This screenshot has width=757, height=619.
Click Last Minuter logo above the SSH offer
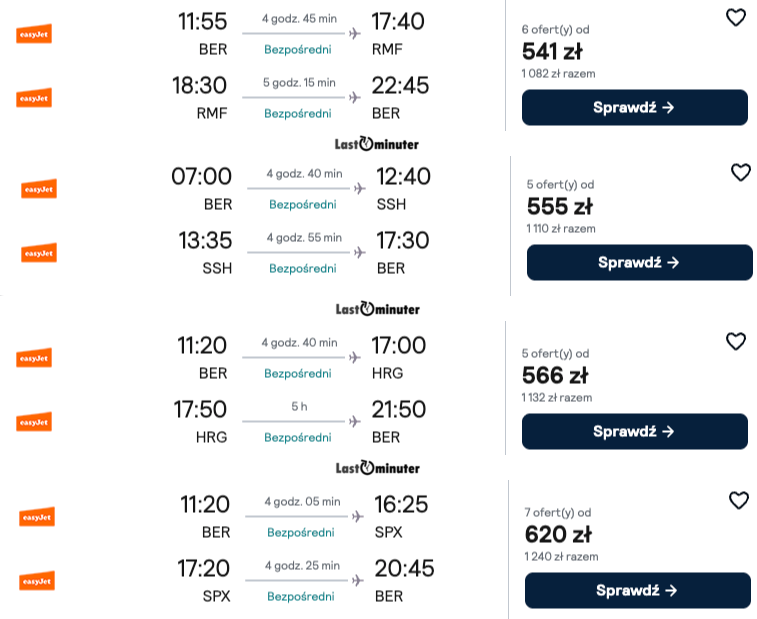pos(377,144)
